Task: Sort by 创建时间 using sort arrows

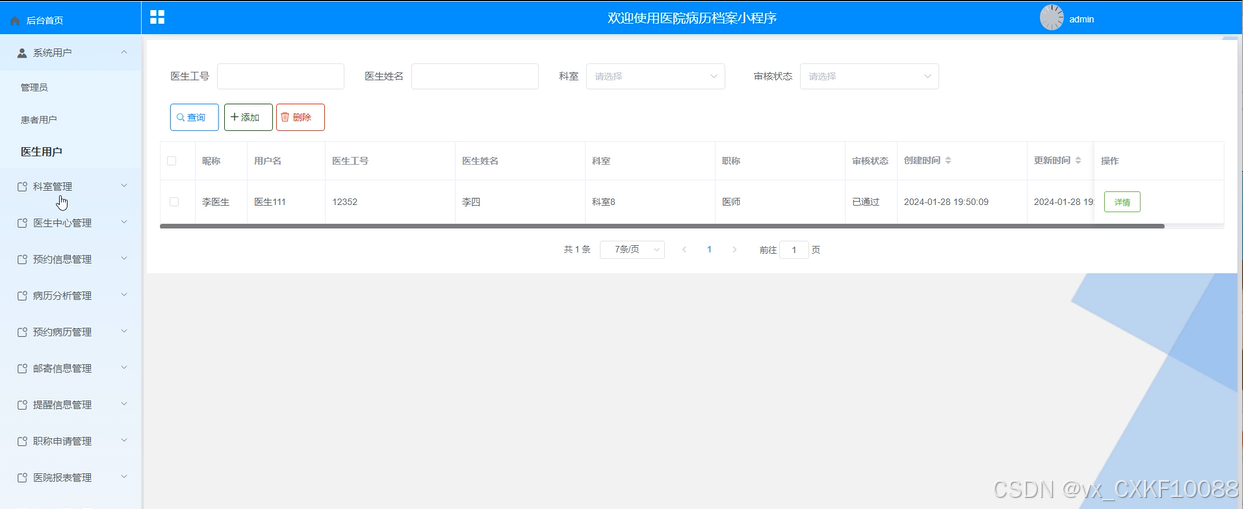Action: pyautogui.click(x=948, y=160)
